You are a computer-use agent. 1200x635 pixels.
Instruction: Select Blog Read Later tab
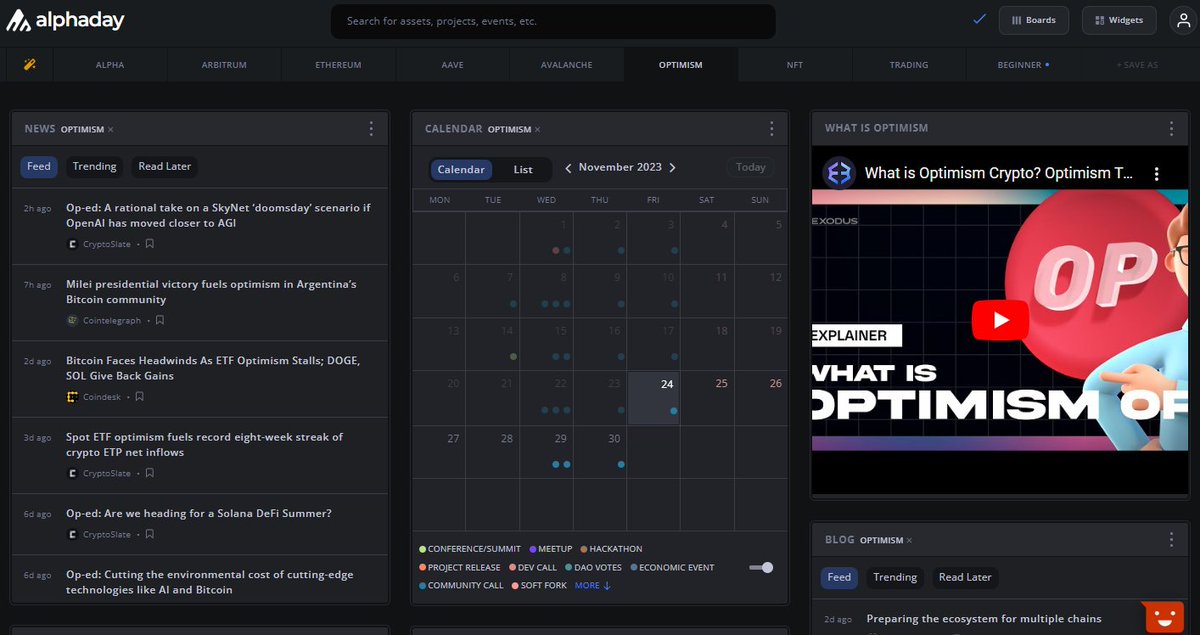pyautogui.click(x=965, y=578)
